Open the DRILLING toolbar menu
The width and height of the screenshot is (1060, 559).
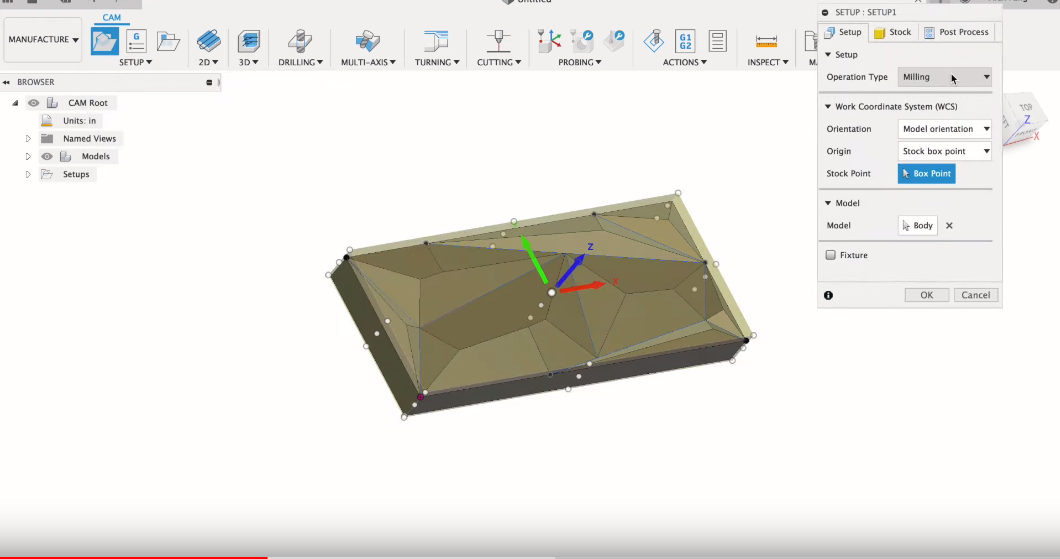pyautogui.click(x=300, y=62)
